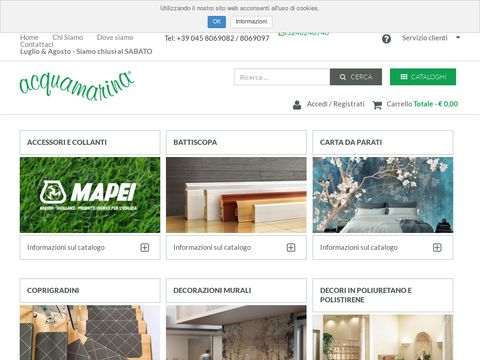480x360 pixels.
Task: Click the user account icon
Action: click(297, 105)
